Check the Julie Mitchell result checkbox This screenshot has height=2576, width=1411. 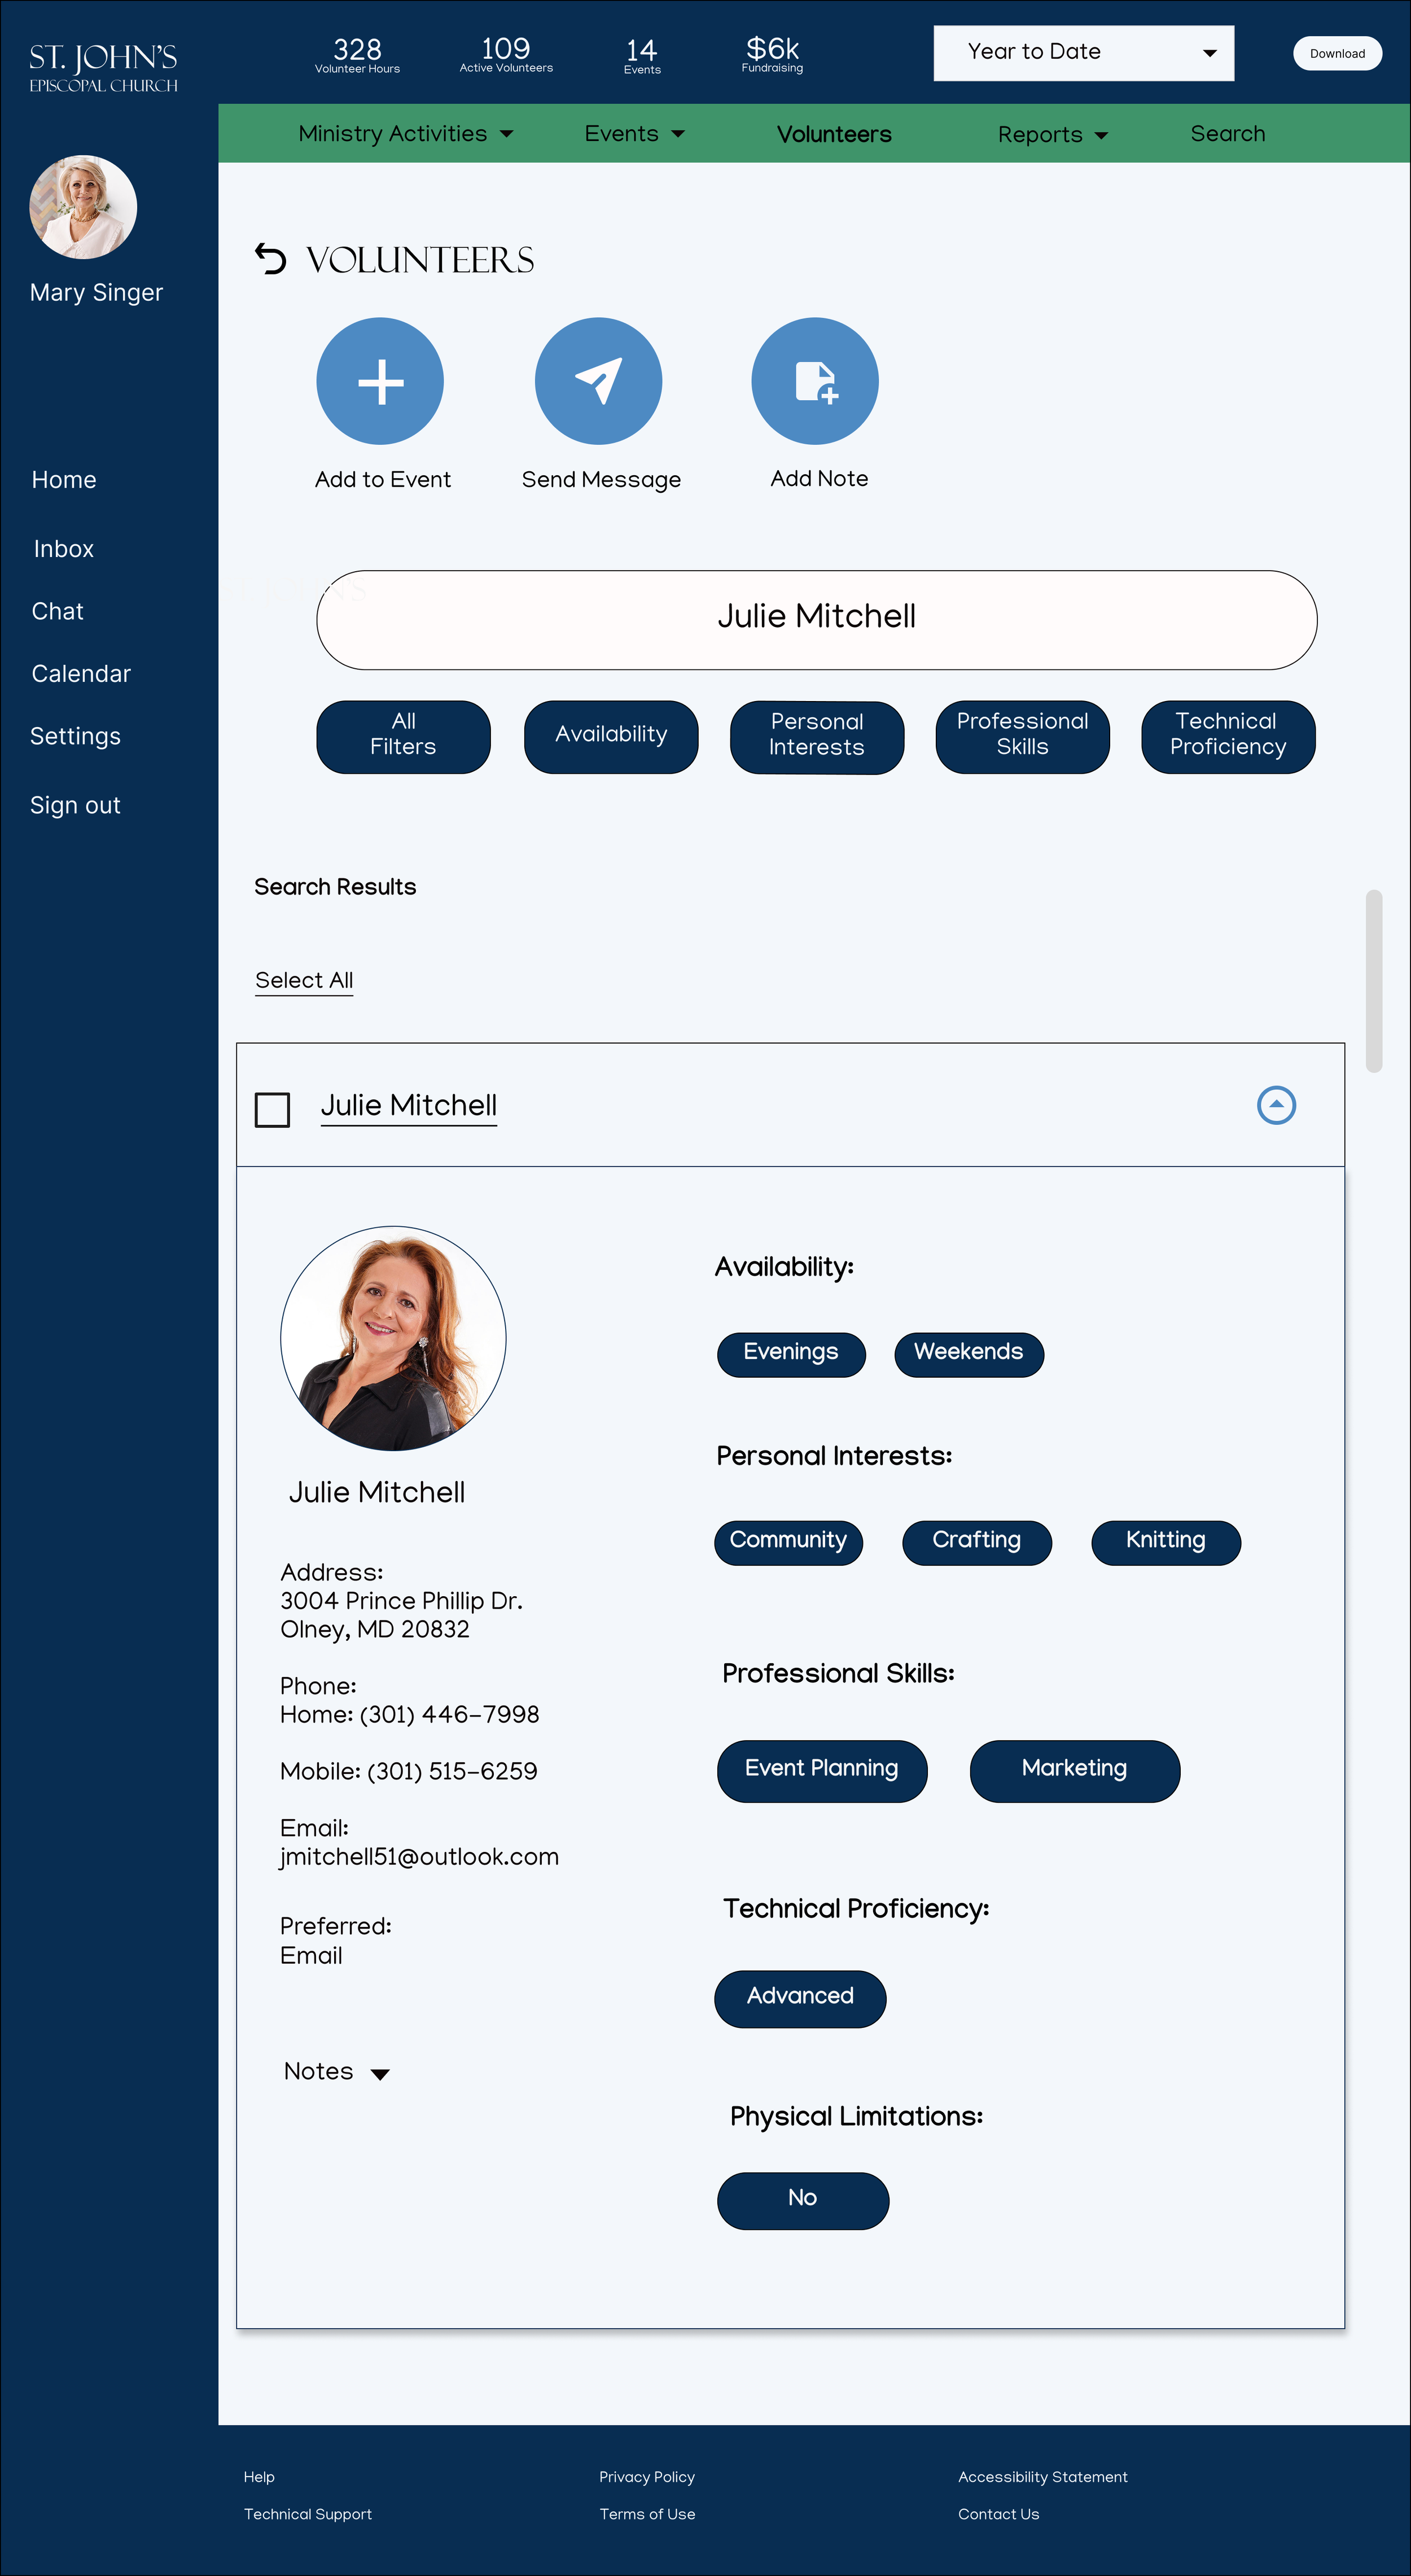tap(272, 1109)
